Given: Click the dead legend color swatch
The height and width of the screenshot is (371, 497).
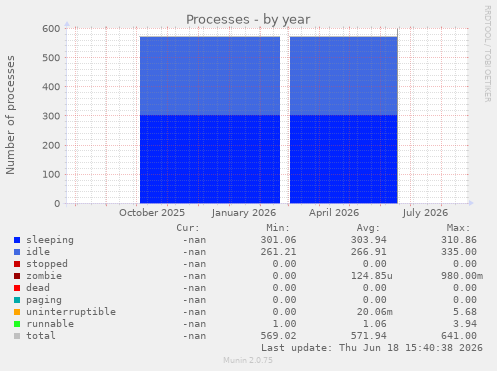Looking at the screenshot, I should coord(17,288).
